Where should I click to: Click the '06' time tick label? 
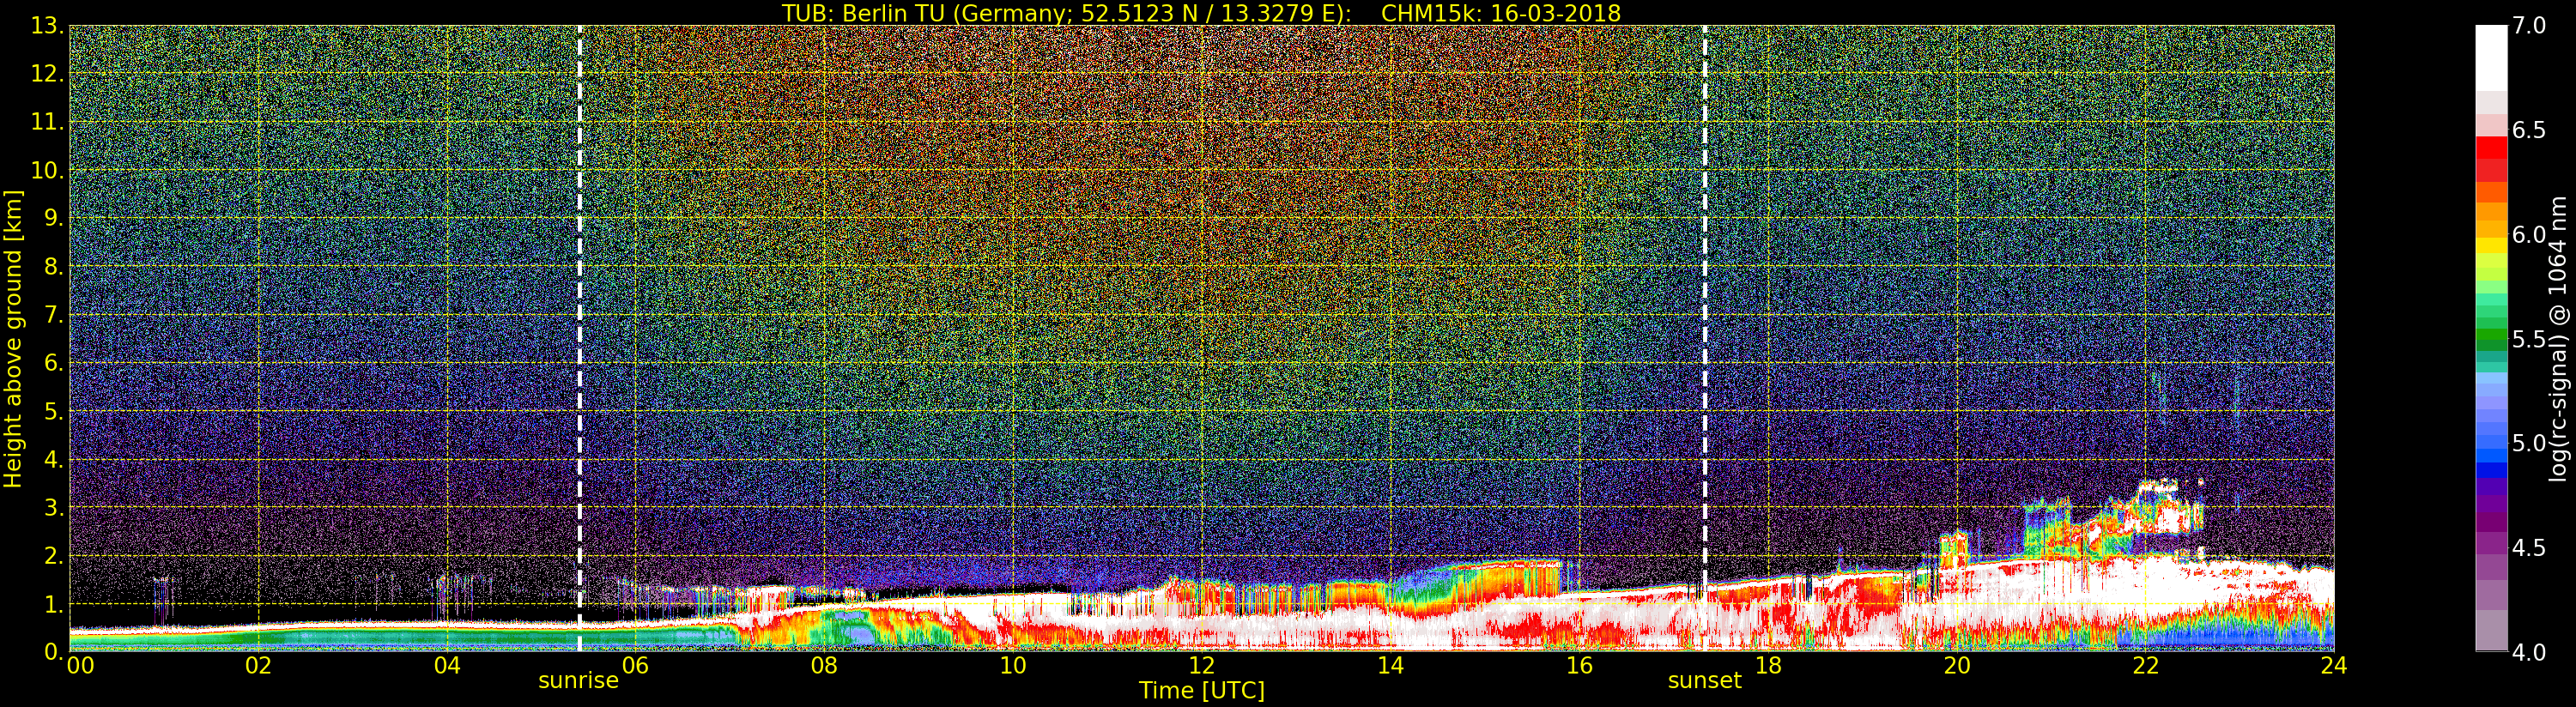tap(635, 665)
